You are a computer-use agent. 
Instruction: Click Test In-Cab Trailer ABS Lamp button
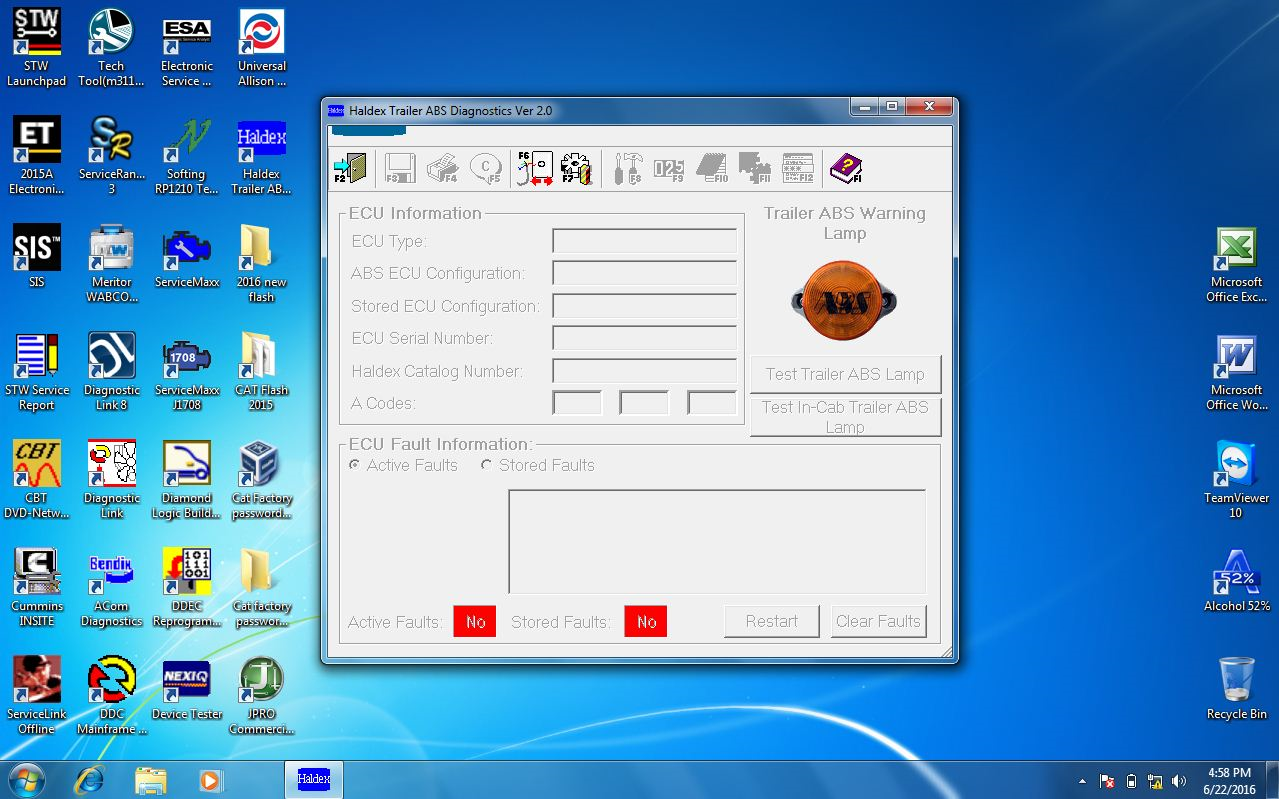(x=845, y=416)
